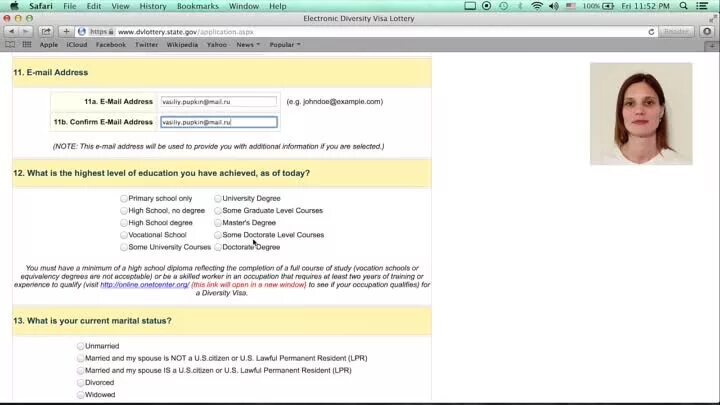Open the Safari menu
Screen dimensions: 720x405
(x=41, y=6)
